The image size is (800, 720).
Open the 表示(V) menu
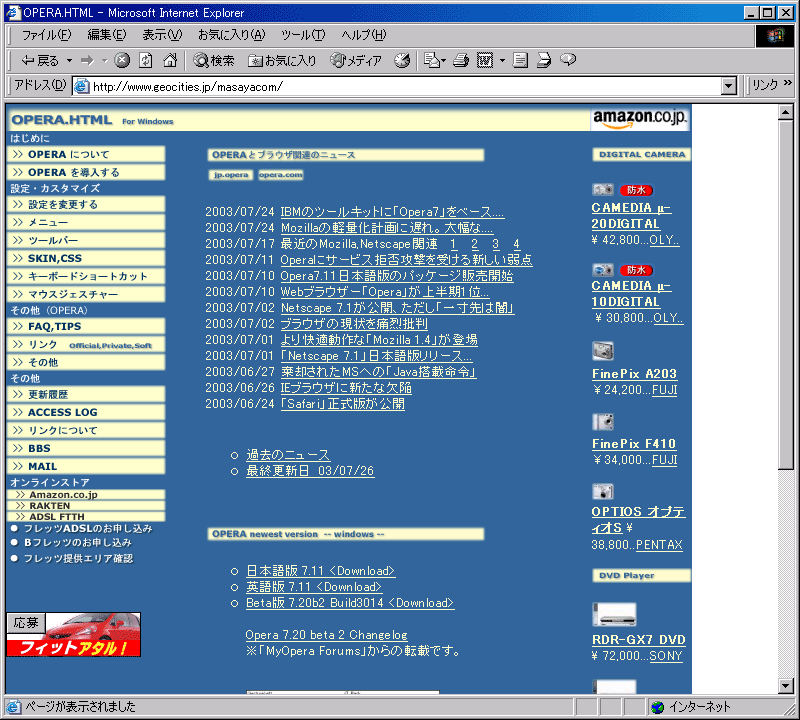[x=162, y=35]
